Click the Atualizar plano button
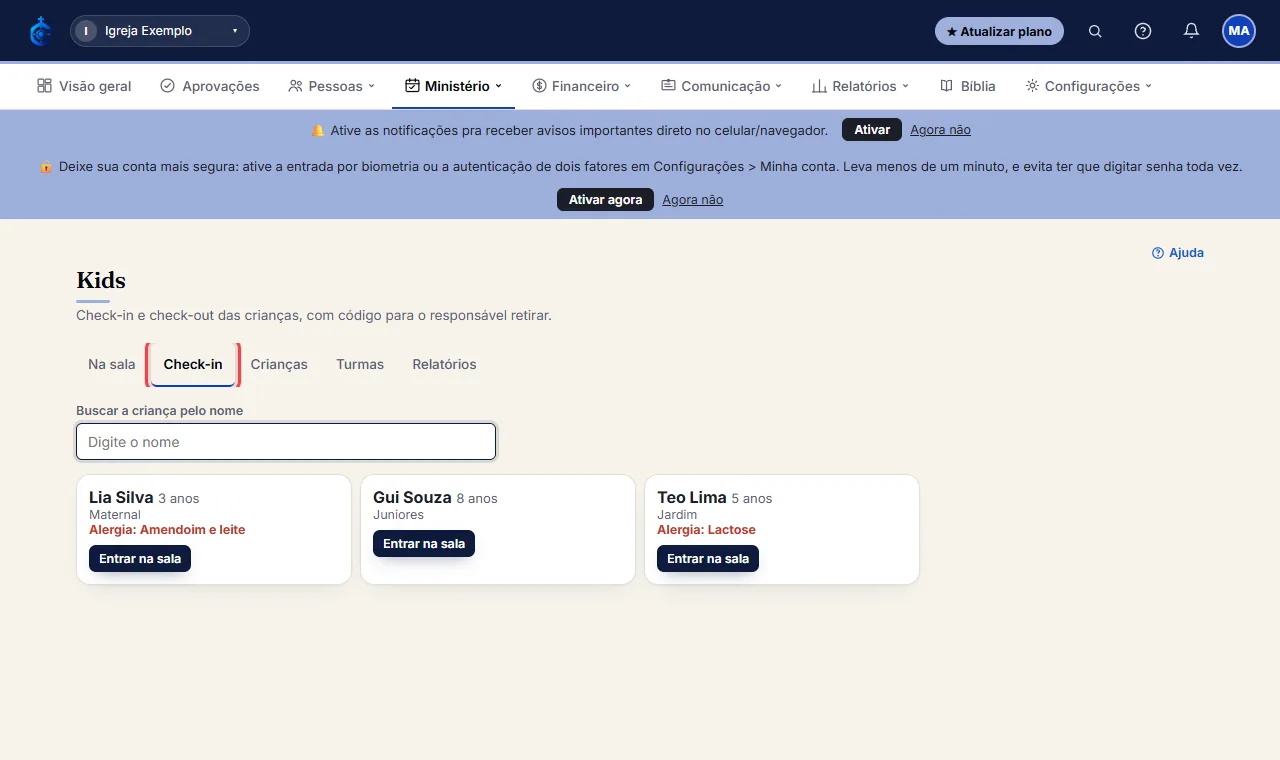 999,31
